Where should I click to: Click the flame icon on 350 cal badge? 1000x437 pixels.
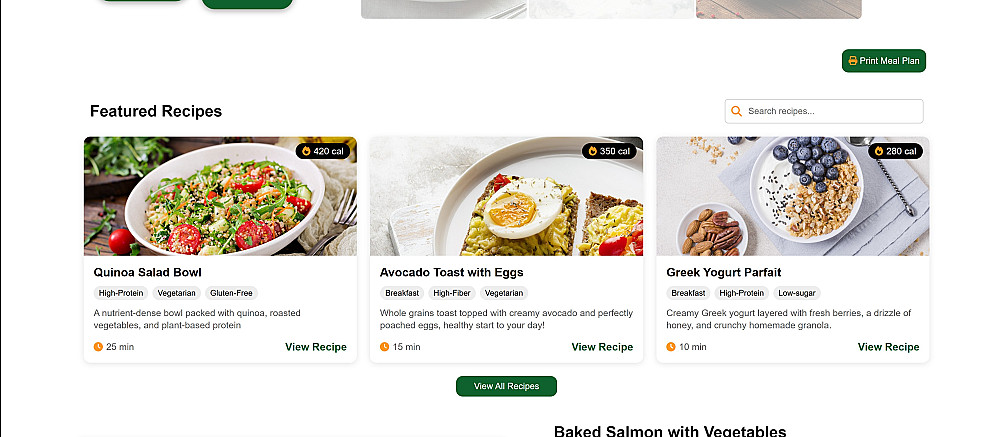(x=592, y=151)
